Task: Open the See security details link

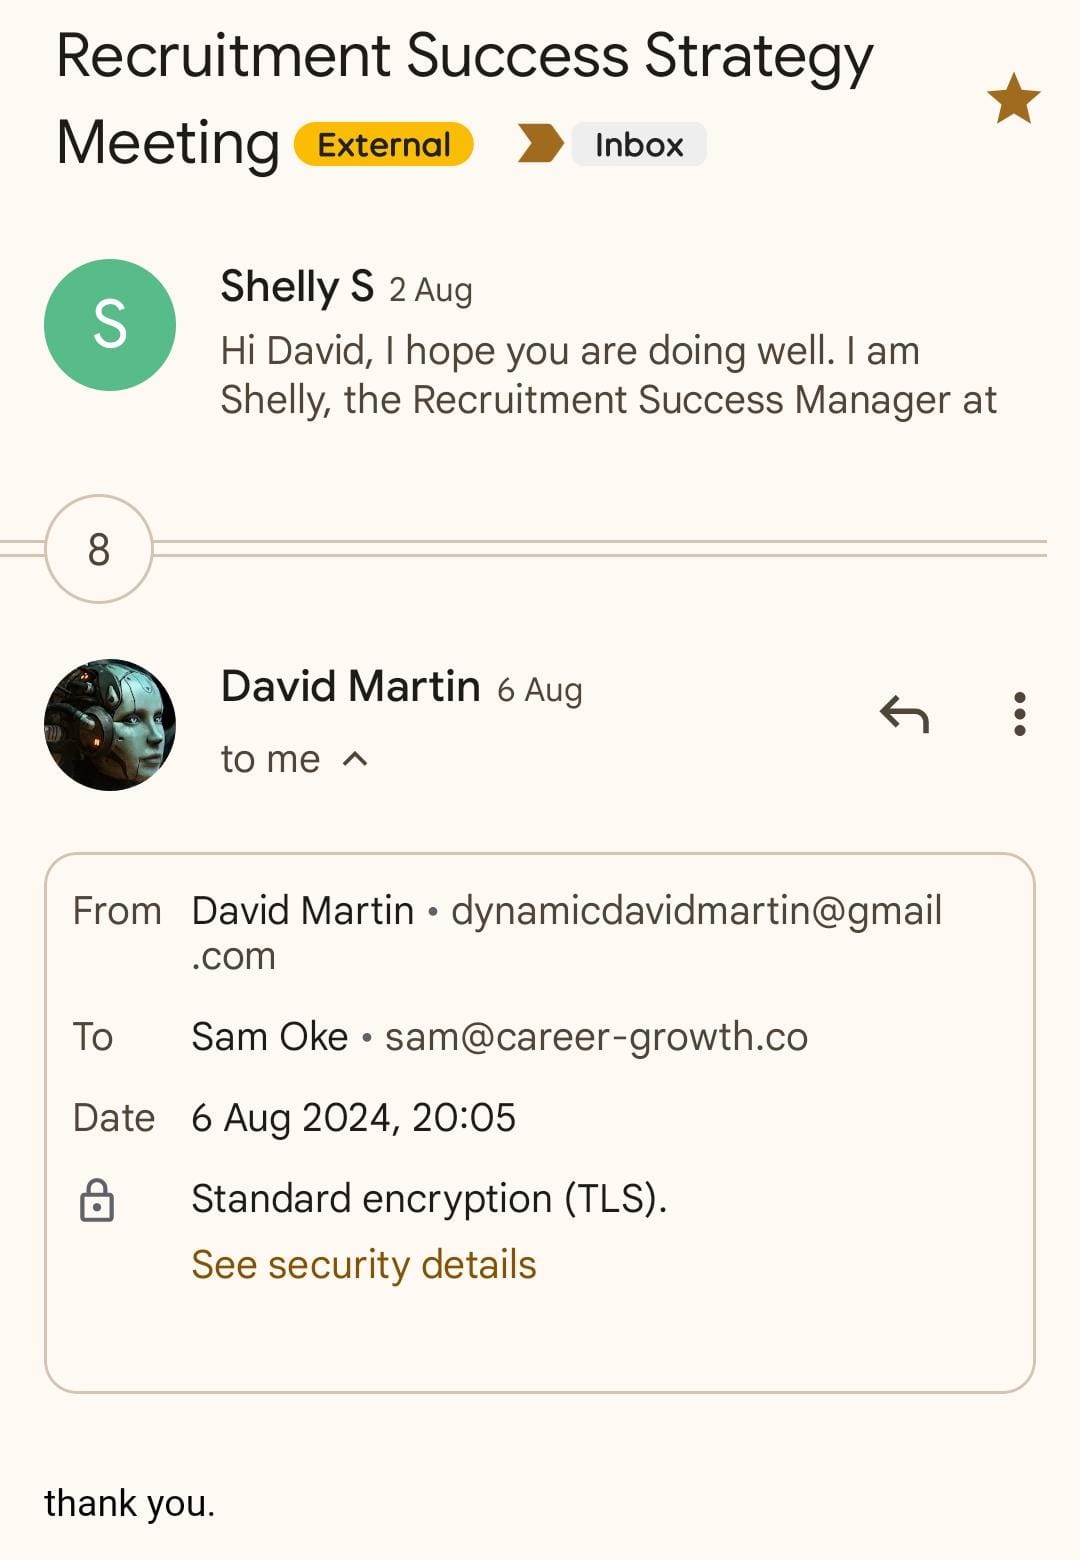Action: pos(364,1265)
